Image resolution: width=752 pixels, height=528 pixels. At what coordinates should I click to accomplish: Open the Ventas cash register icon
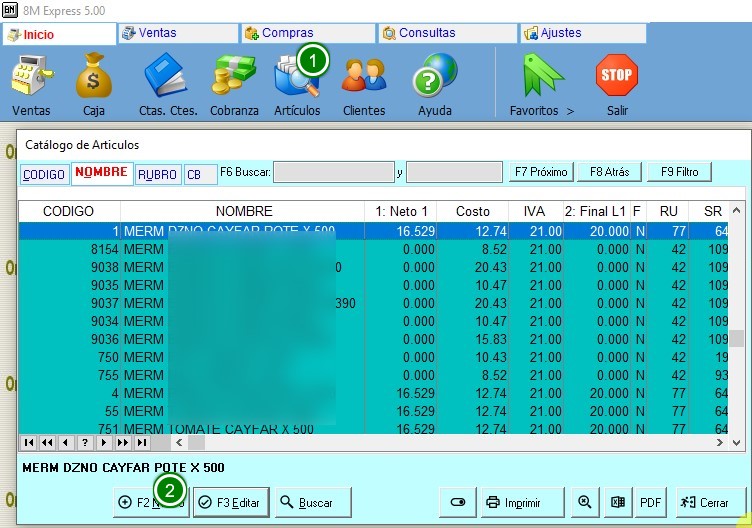(32, 75)
